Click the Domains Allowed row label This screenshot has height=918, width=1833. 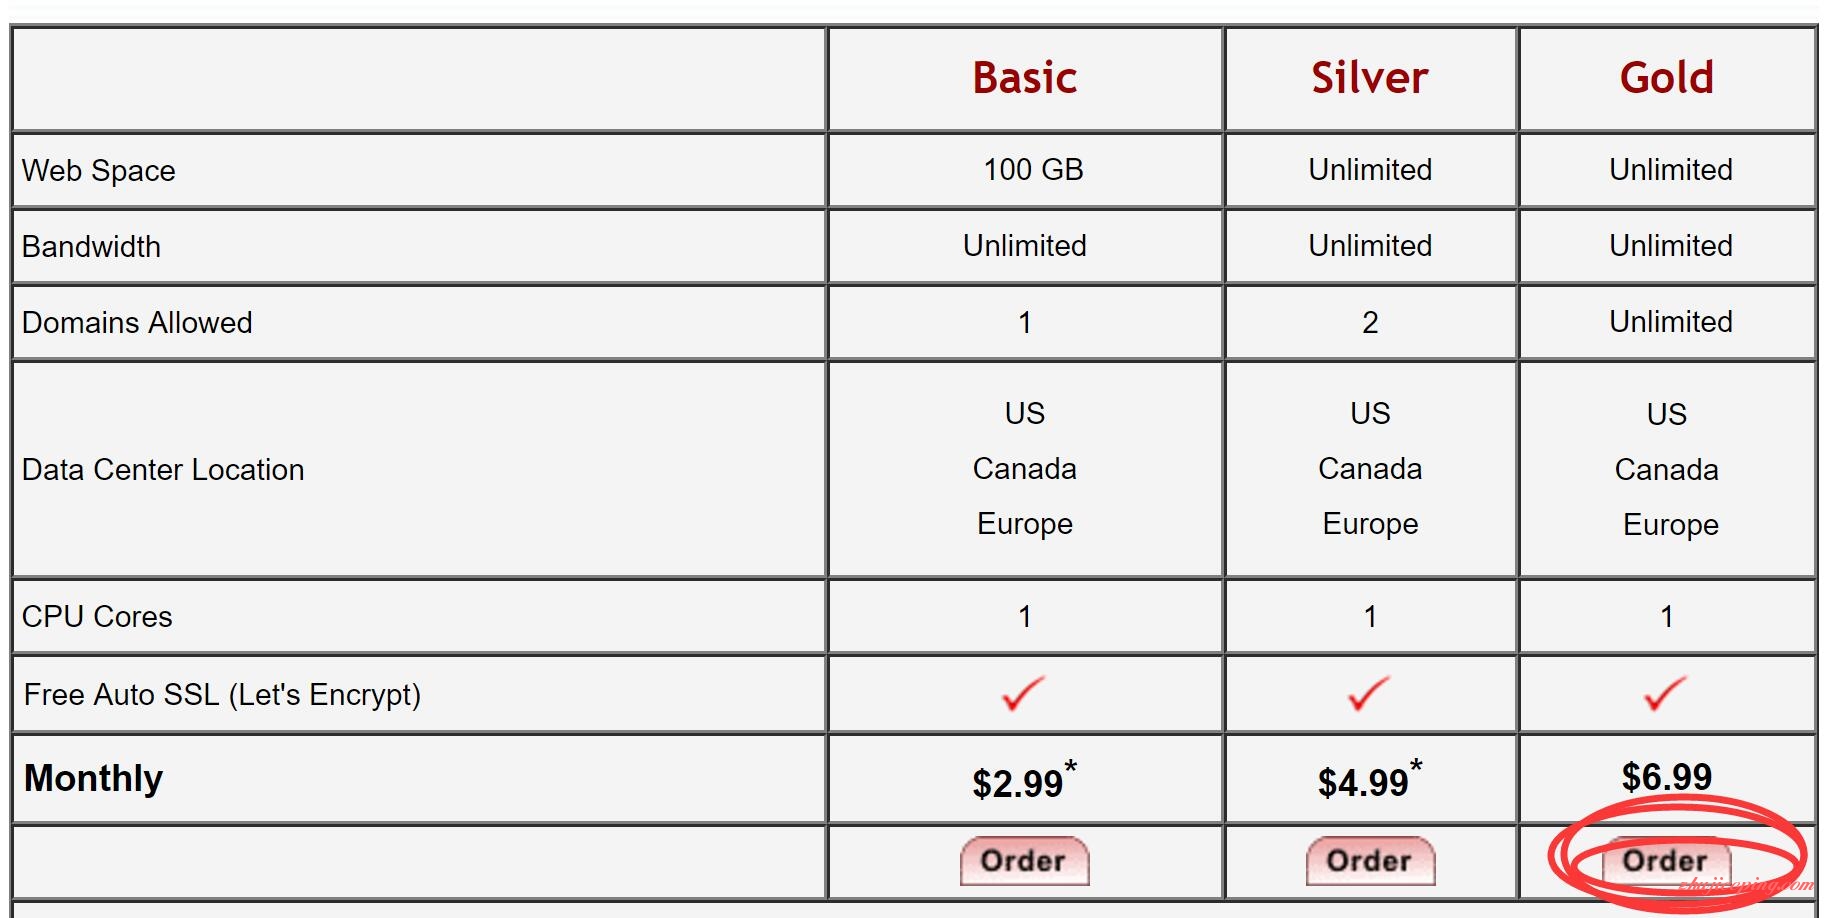coord(137,323)
